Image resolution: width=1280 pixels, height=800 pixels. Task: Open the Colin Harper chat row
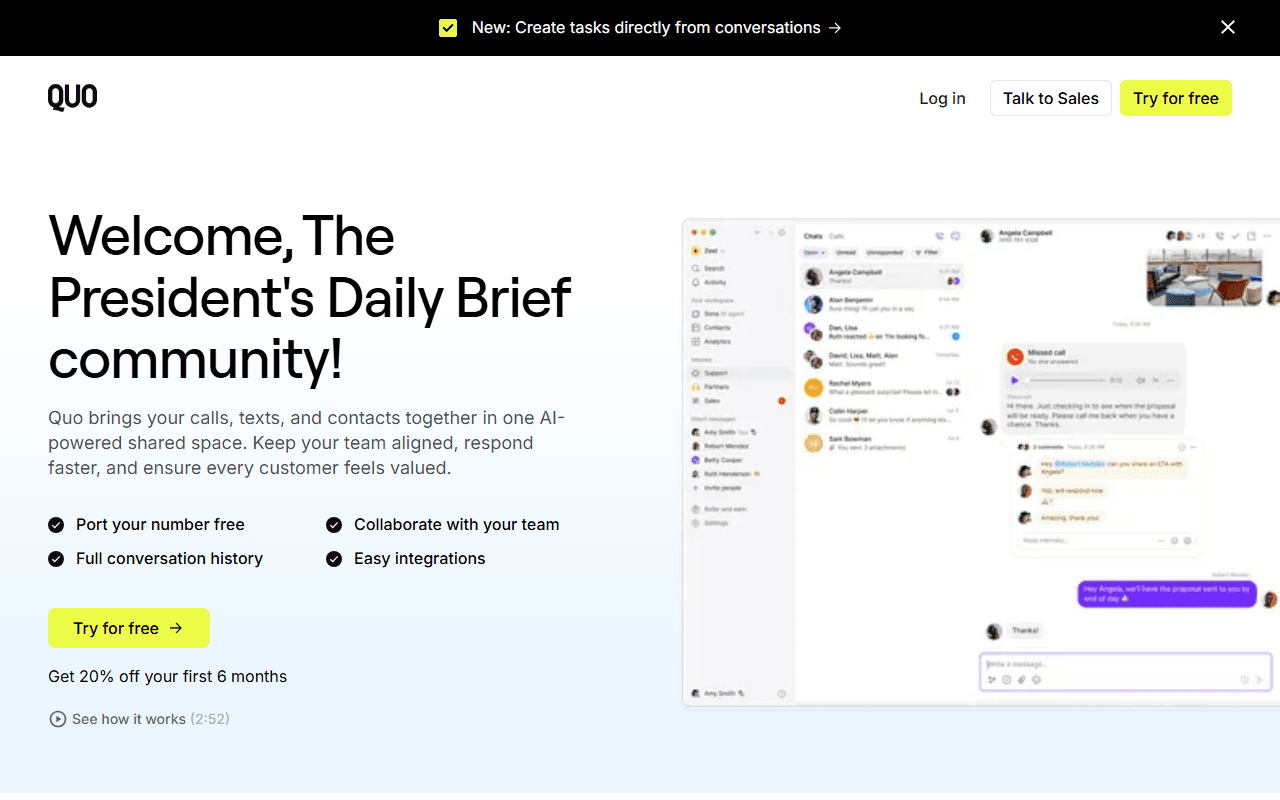[x=883, y=415]
